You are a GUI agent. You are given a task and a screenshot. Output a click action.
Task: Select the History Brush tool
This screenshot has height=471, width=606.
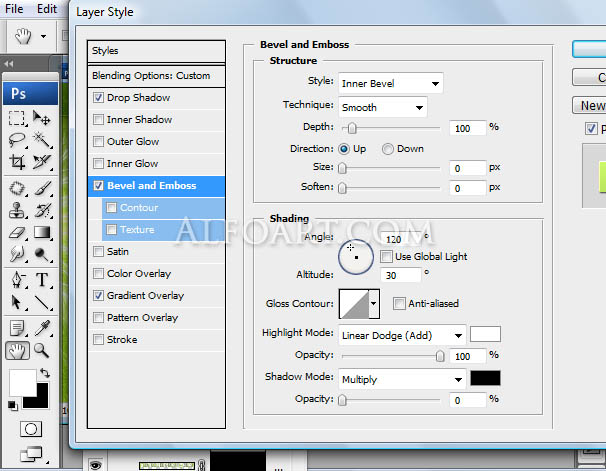(42, 211)
